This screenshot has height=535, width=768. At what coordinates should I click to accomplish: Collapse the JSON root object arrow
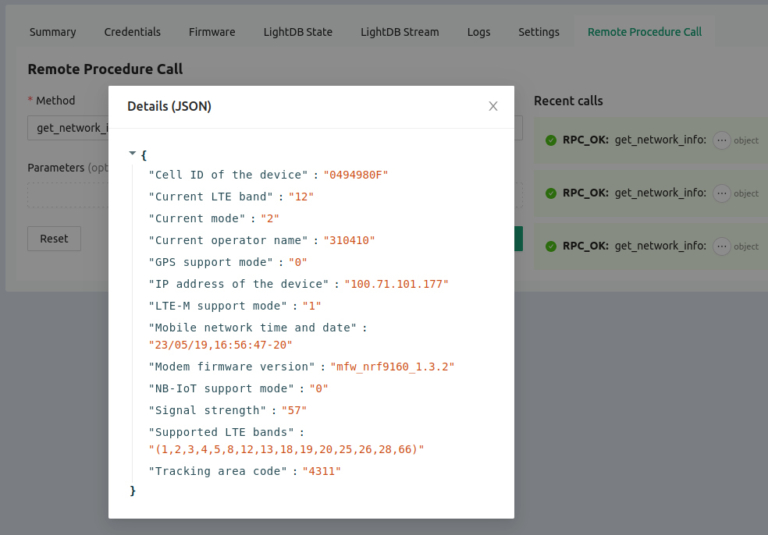click(x=132, y=154)
